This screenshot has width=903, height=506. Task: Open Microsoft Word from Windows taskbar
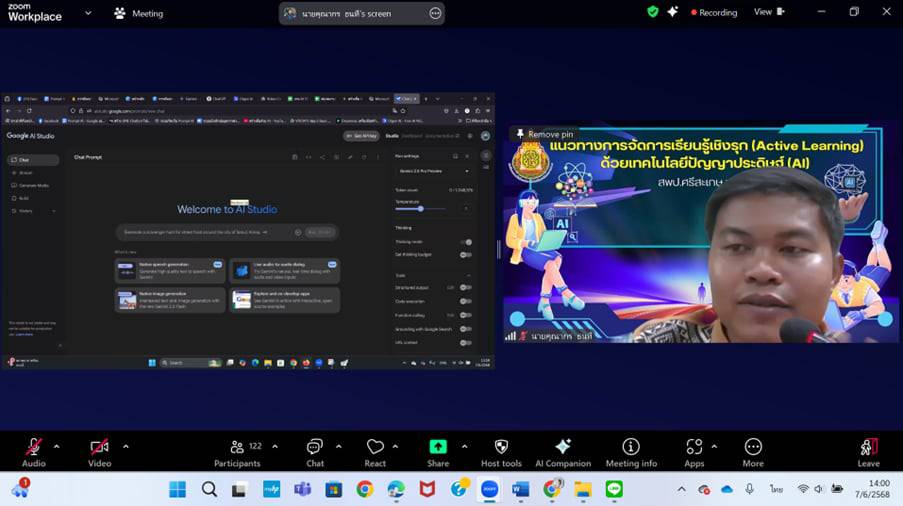[520, 489]
